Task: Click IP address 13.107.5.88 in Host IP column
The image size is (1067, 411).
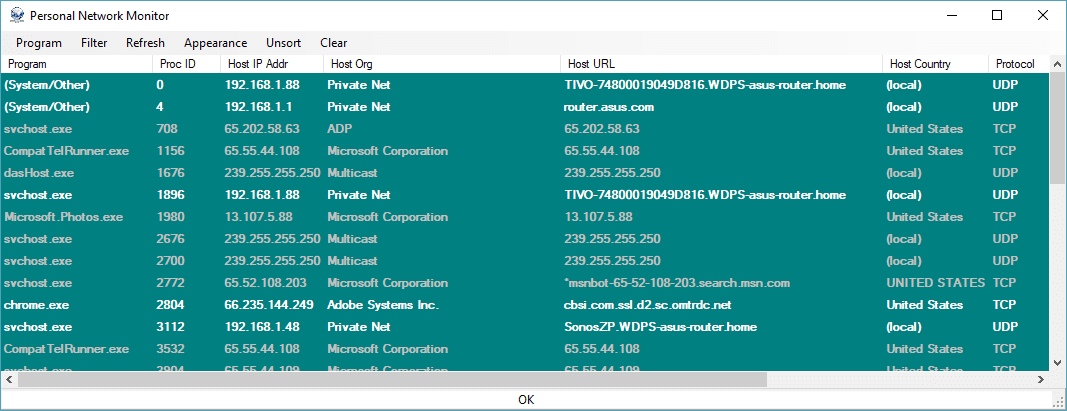Action: [x=259, y=217]
